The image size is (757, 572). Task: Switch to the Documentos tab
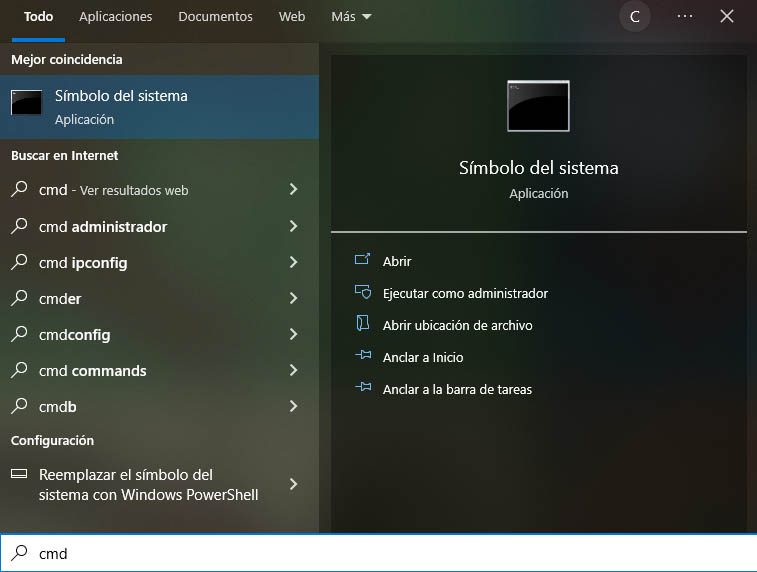tap(215, 17)
